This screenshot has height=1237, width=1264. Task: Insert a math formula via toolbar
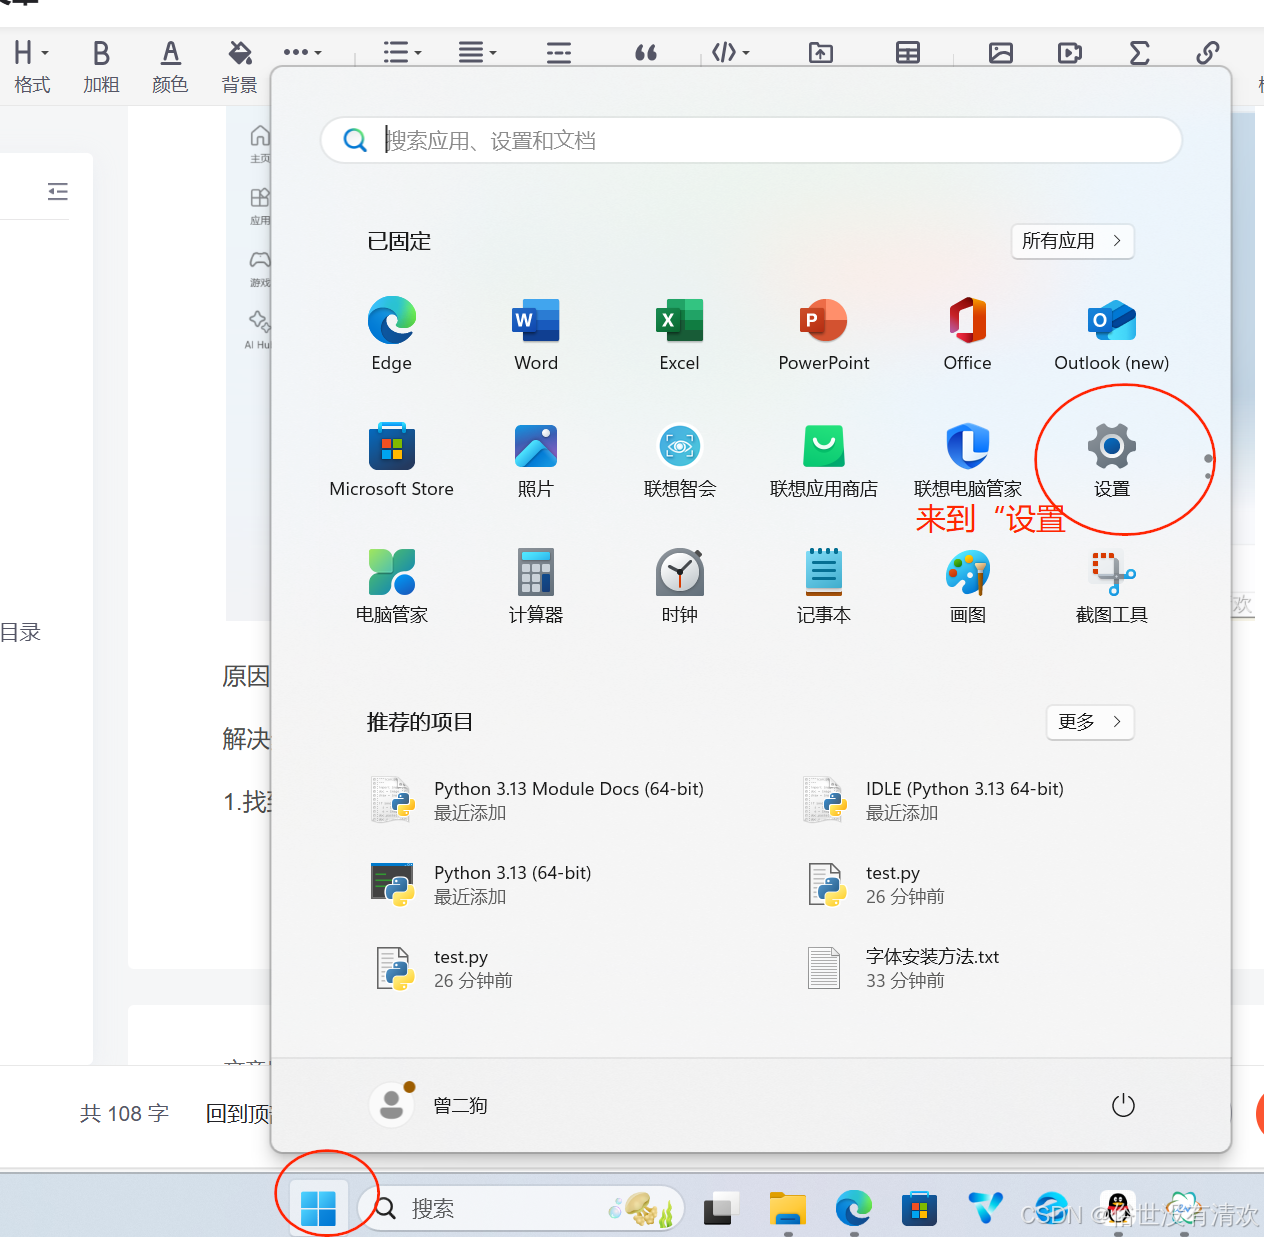point(1139,52)
